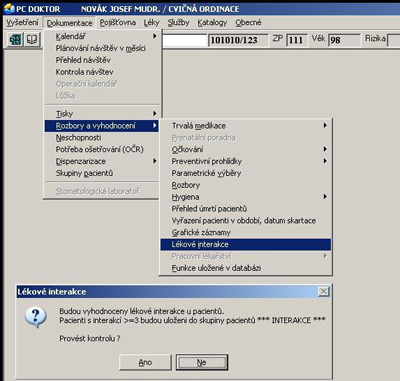Expand the Kalendář submenu

point(102,36)
